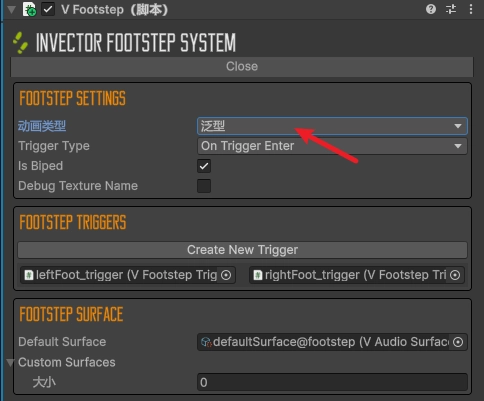This screenshot has height=401, width=484.
Task: Open the component help reference icon
Action: [431, 9]
